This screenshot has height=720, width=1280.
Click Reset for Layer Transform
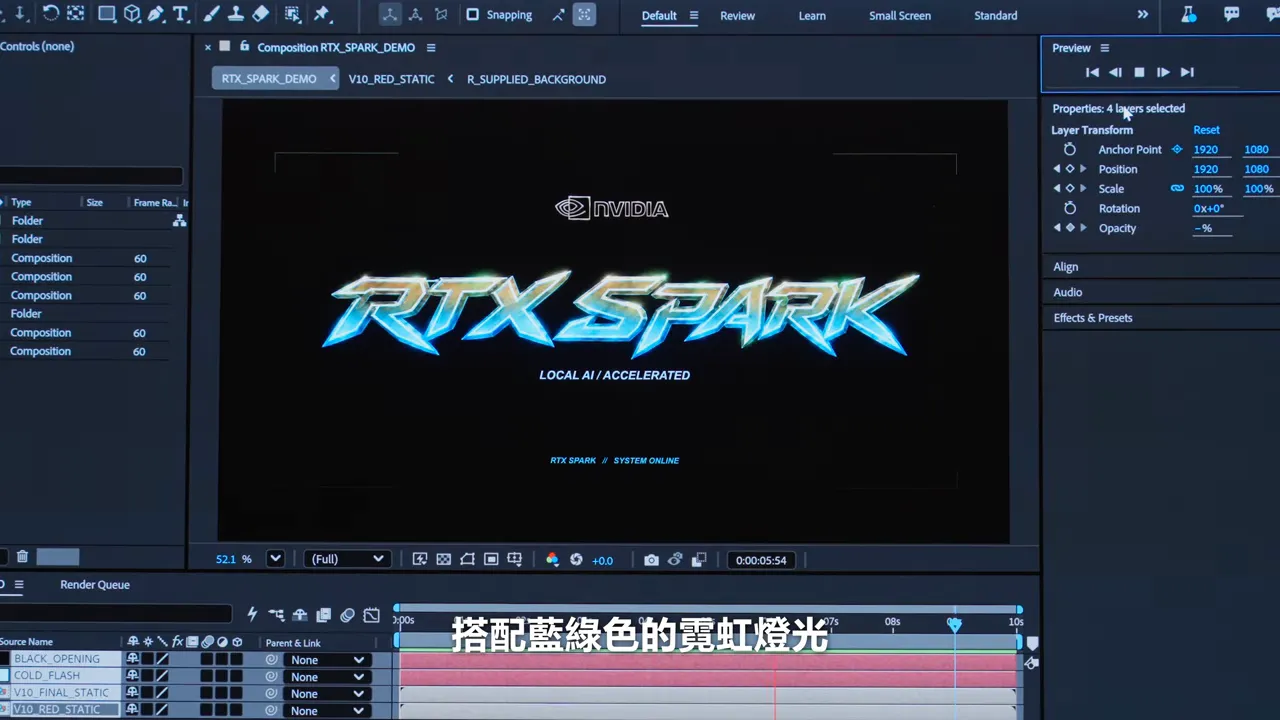click(1206, 130)
